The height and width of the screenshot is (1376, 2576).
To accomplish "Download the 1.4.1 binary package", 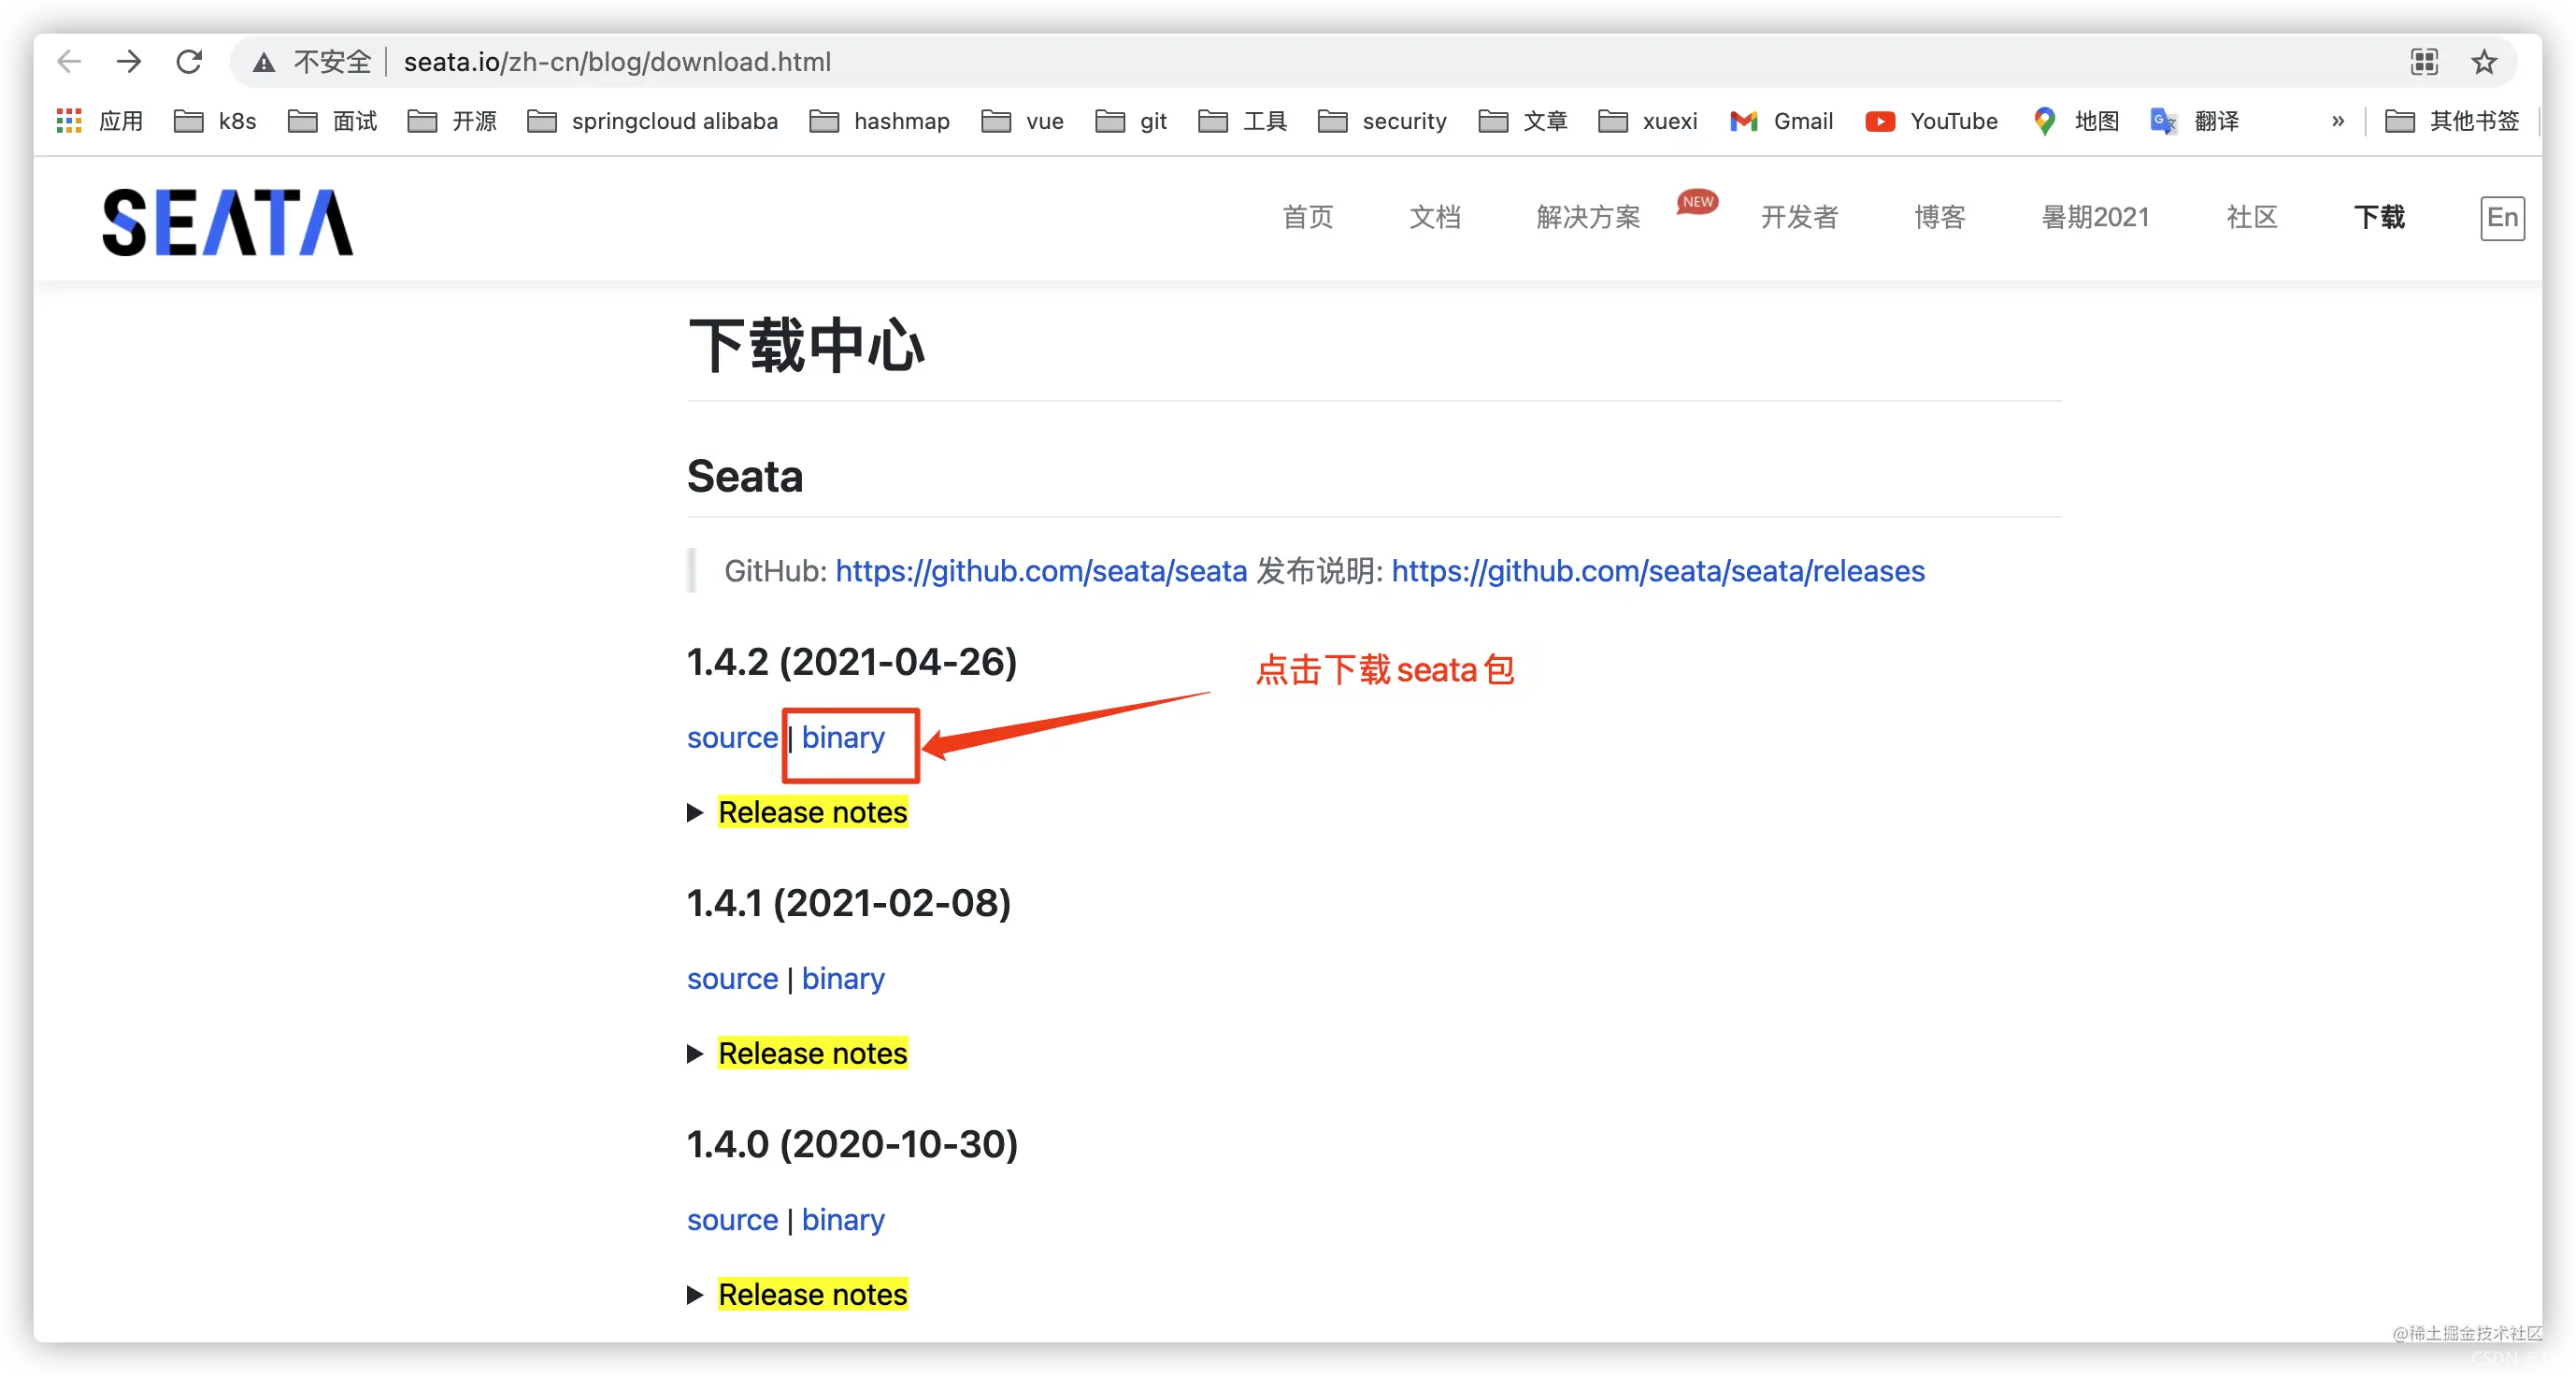I will 843,979.
